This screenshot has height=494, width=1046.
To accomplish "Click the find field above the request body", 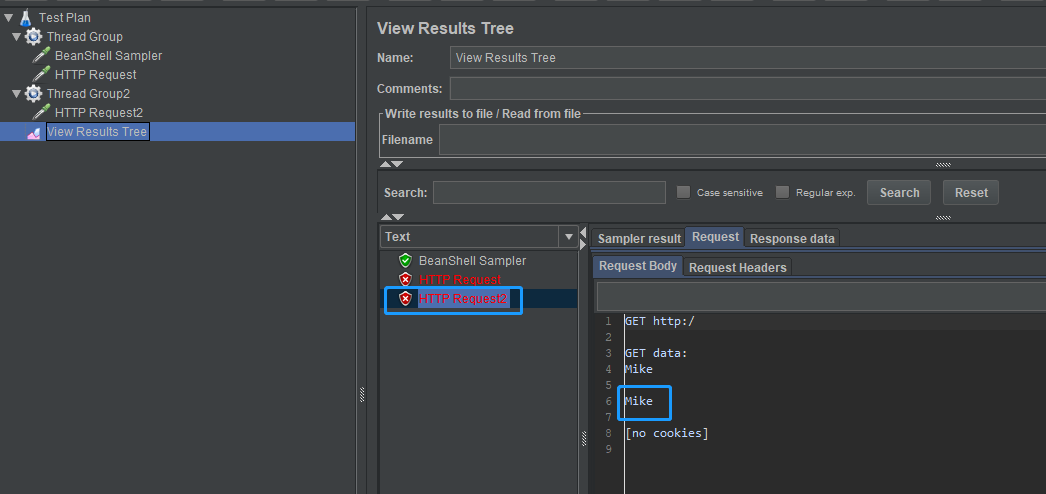I will [x=821, y=297].
